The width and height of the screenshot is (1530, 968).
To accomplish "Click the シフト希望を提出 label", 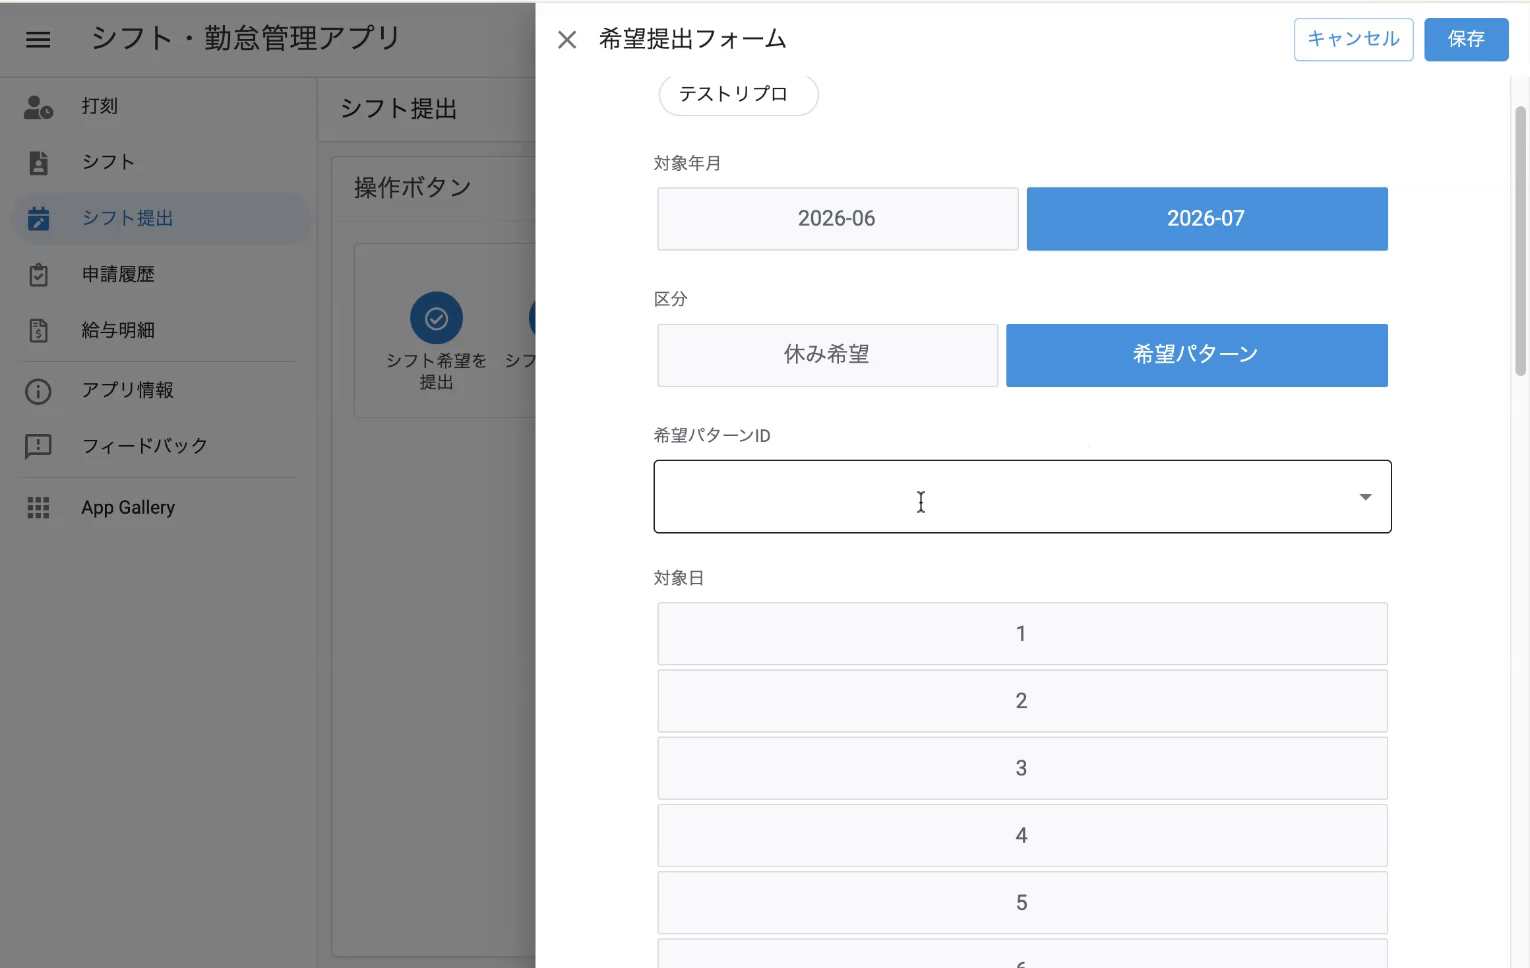I will tap(436, 371).
